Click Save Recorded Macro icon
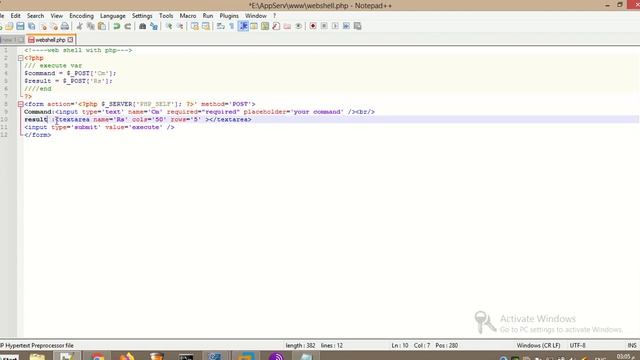The image size is (640, 360). (x=358, y=26)
